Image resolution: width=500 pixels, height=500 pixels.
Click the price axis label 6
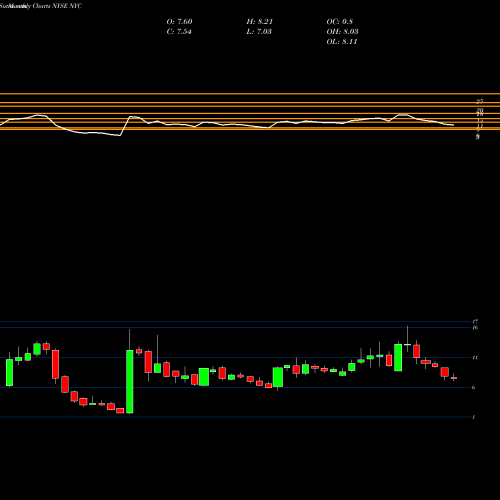point(474,387)
